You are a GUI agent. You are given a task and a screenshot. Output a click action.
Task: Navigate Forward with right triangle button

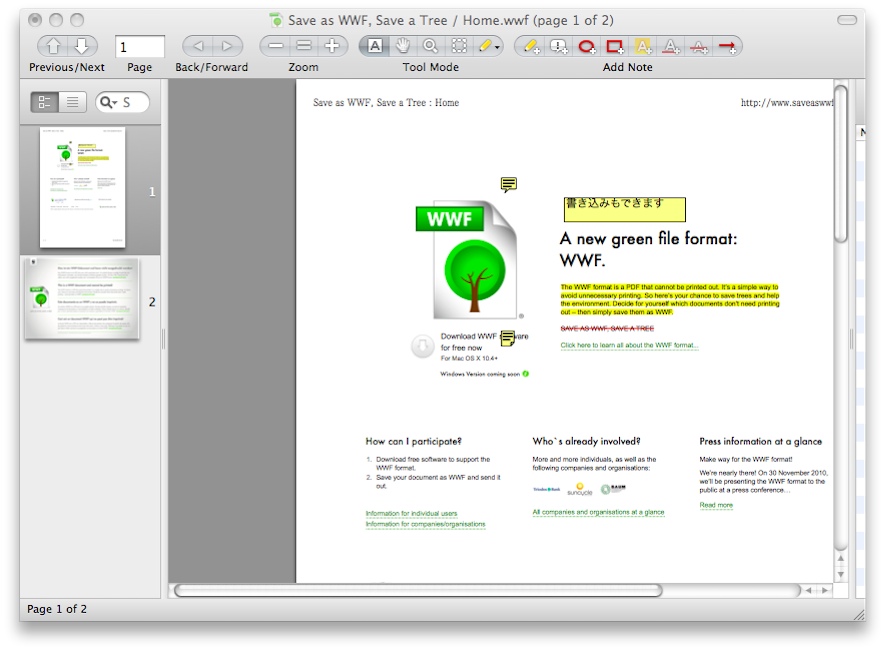[227, 46]
